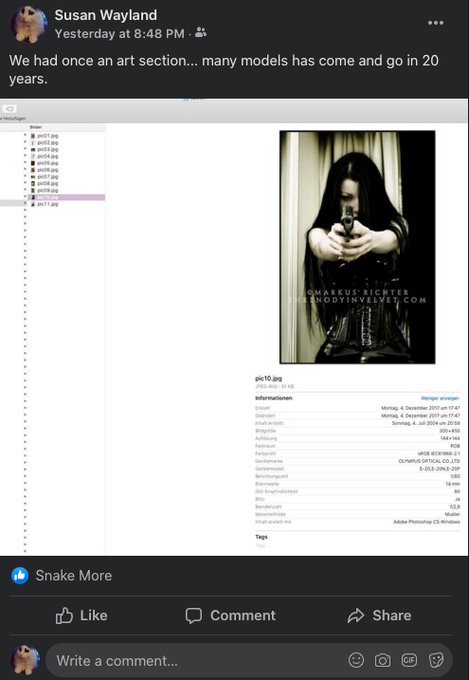The width and height of the screenshot is (469, 680).
Task: Open the posted screenshot image
Action: 234,327
